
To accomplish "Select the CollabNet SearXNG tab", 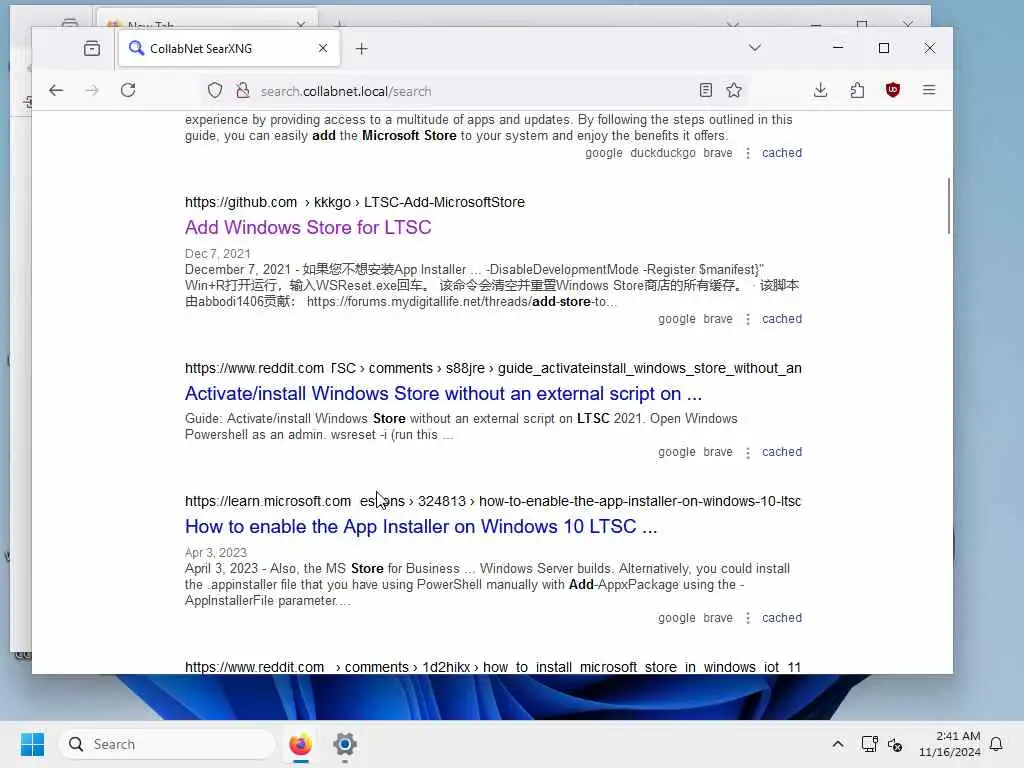I will 229,48.
